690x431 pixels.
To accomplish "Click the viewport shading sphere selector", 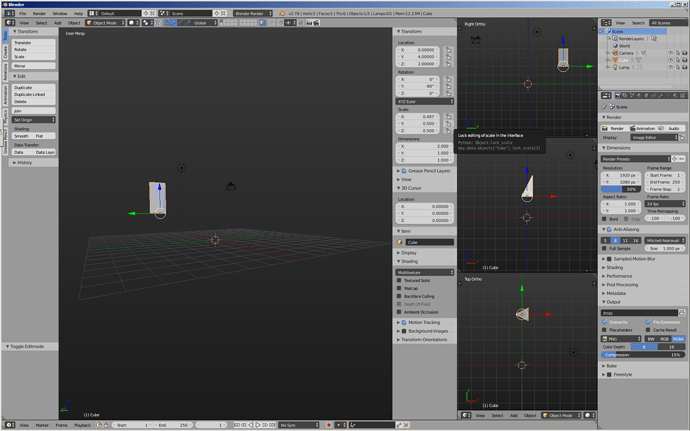I will (x=133, y=22).
